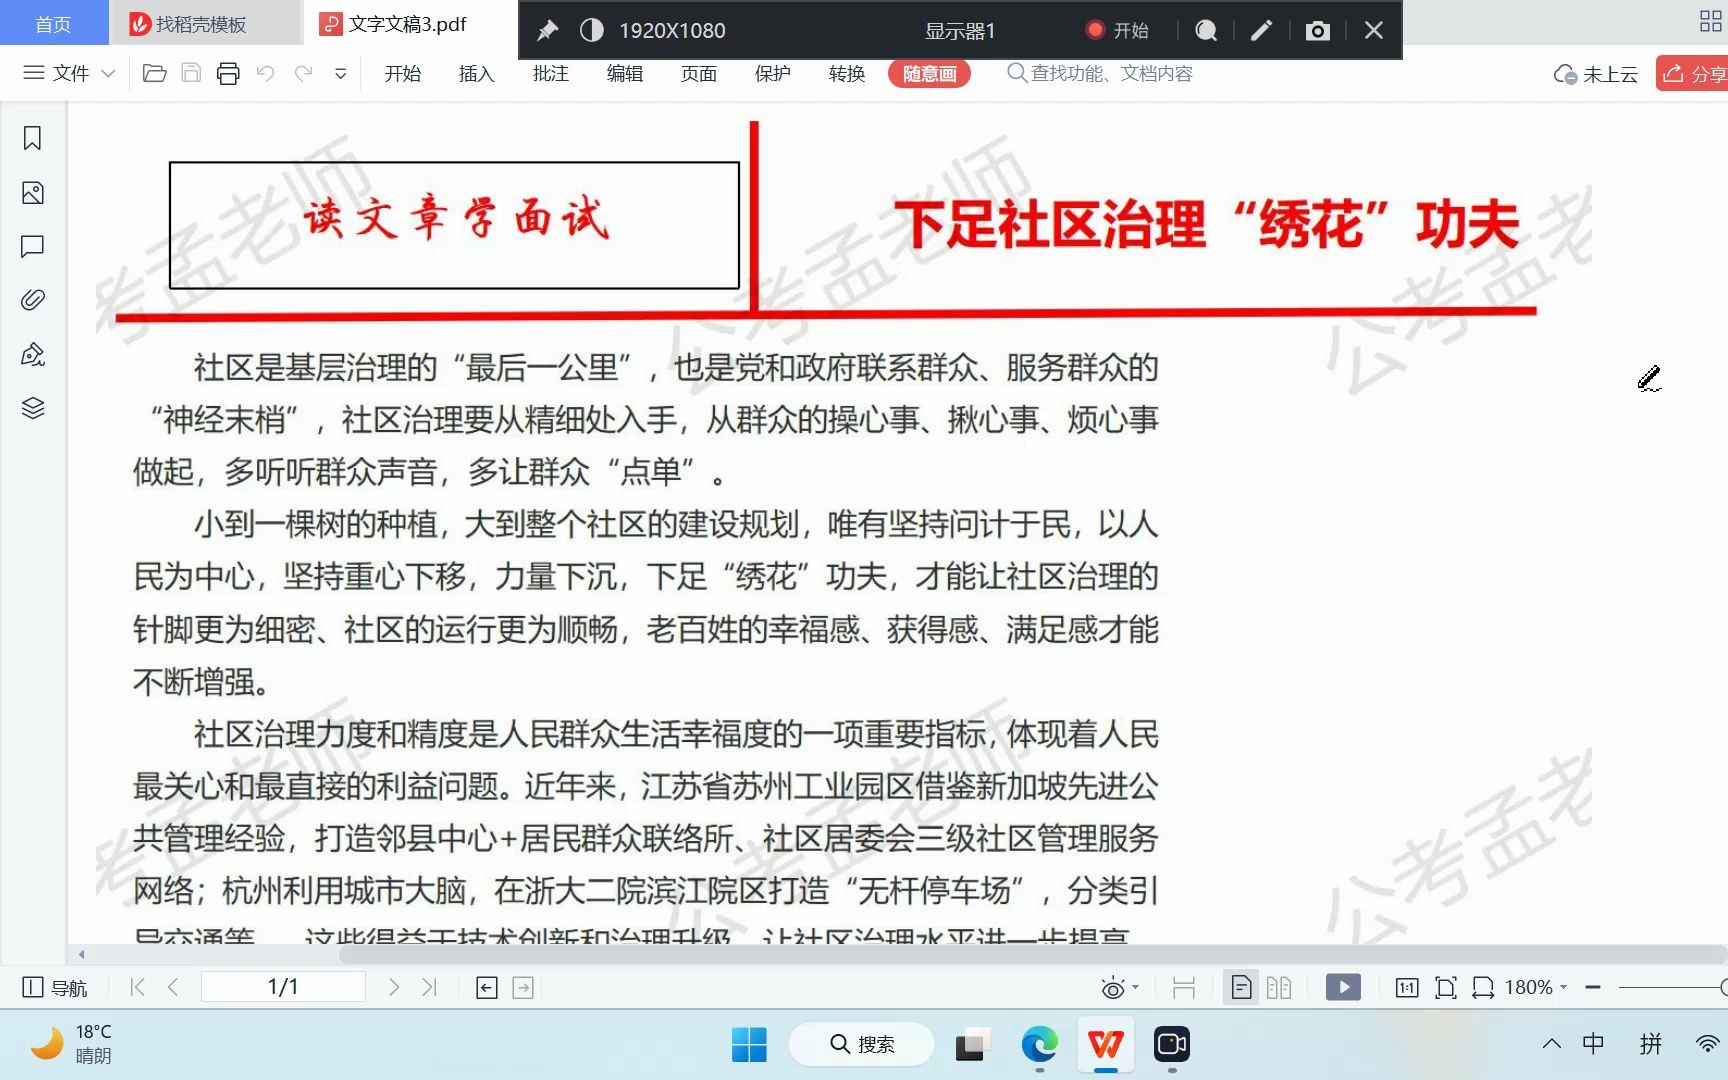This screenshot has height=1080, width=1728.
Task: Toggle the recorder contrast half-circle icon
Action: tap(591, 30)
